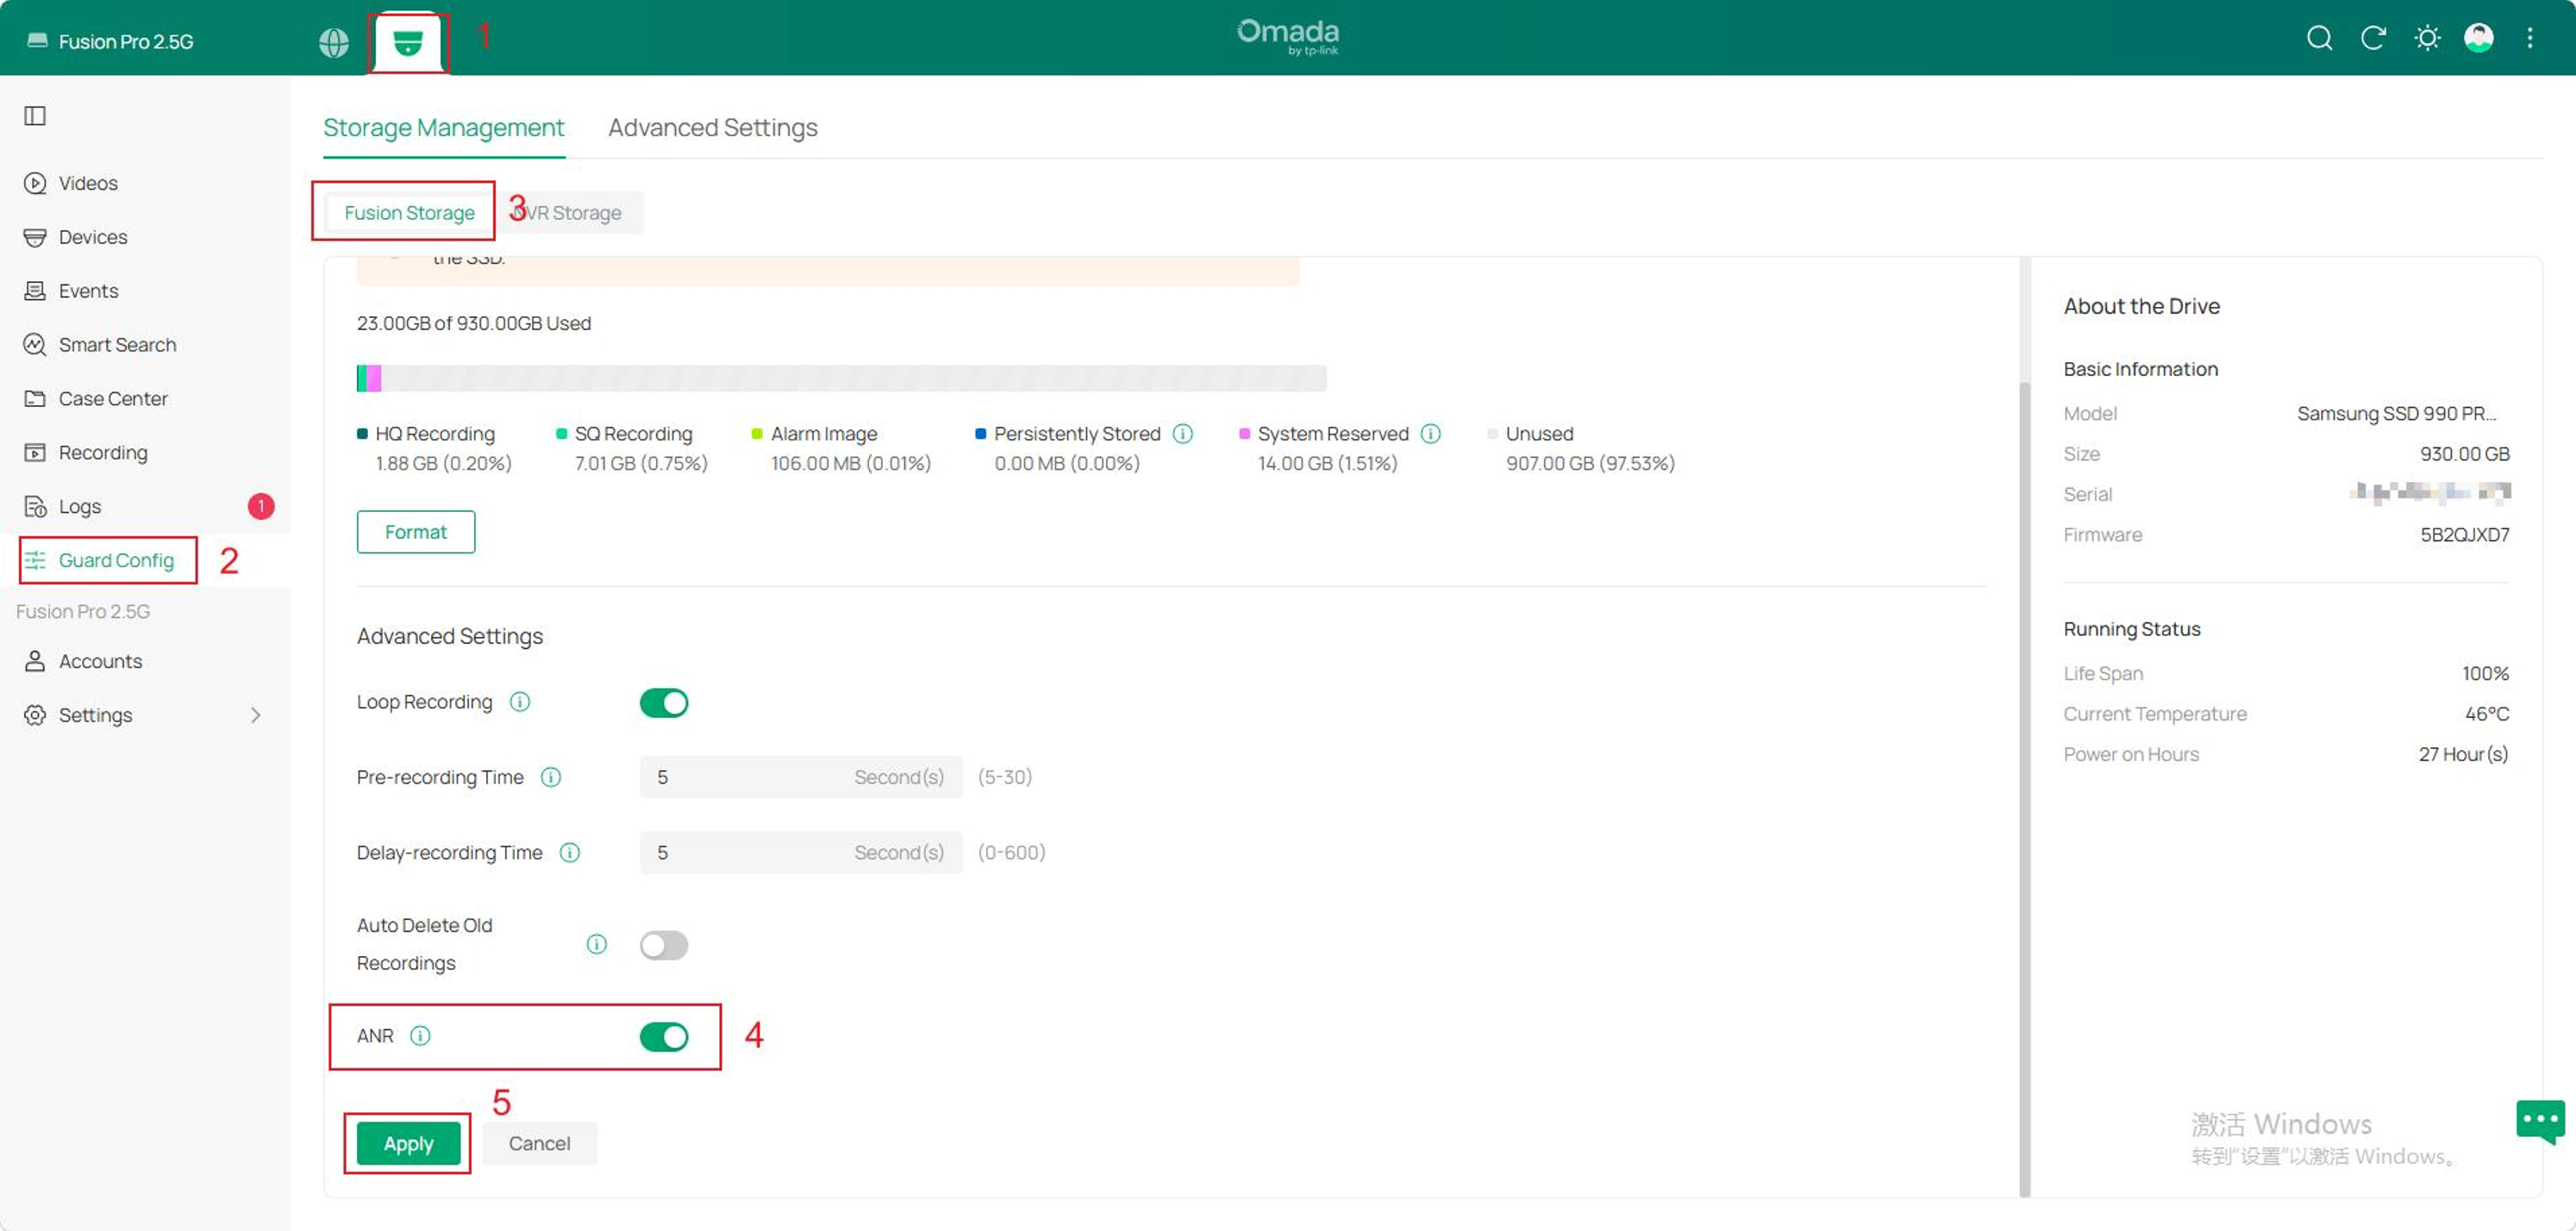Collapse sidebar with the panel icon

tap(35, 116)
